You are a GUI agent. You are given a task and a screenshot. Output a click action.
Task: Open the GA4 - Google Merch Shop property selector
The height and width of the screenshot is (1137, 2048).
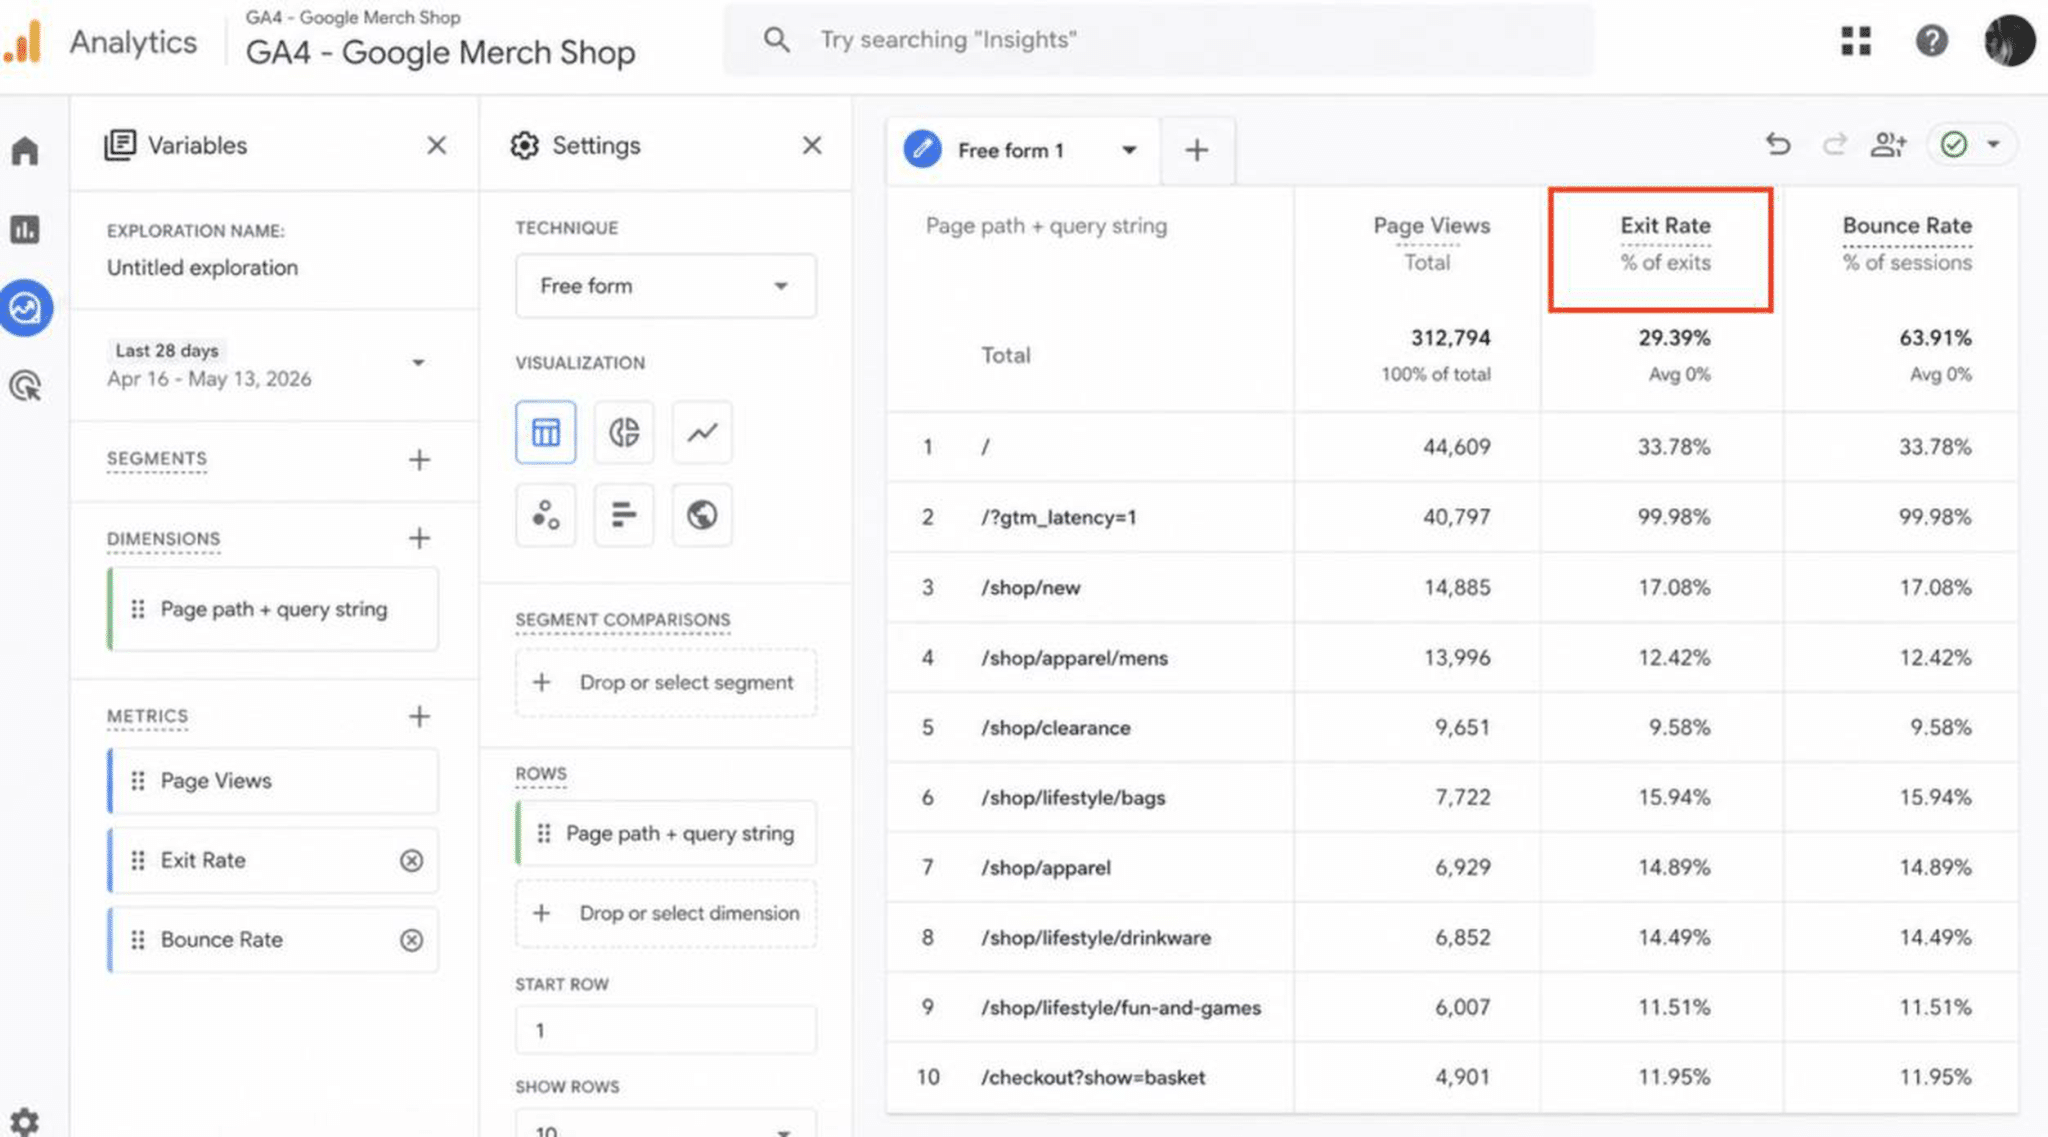click(x=440, y=52)
